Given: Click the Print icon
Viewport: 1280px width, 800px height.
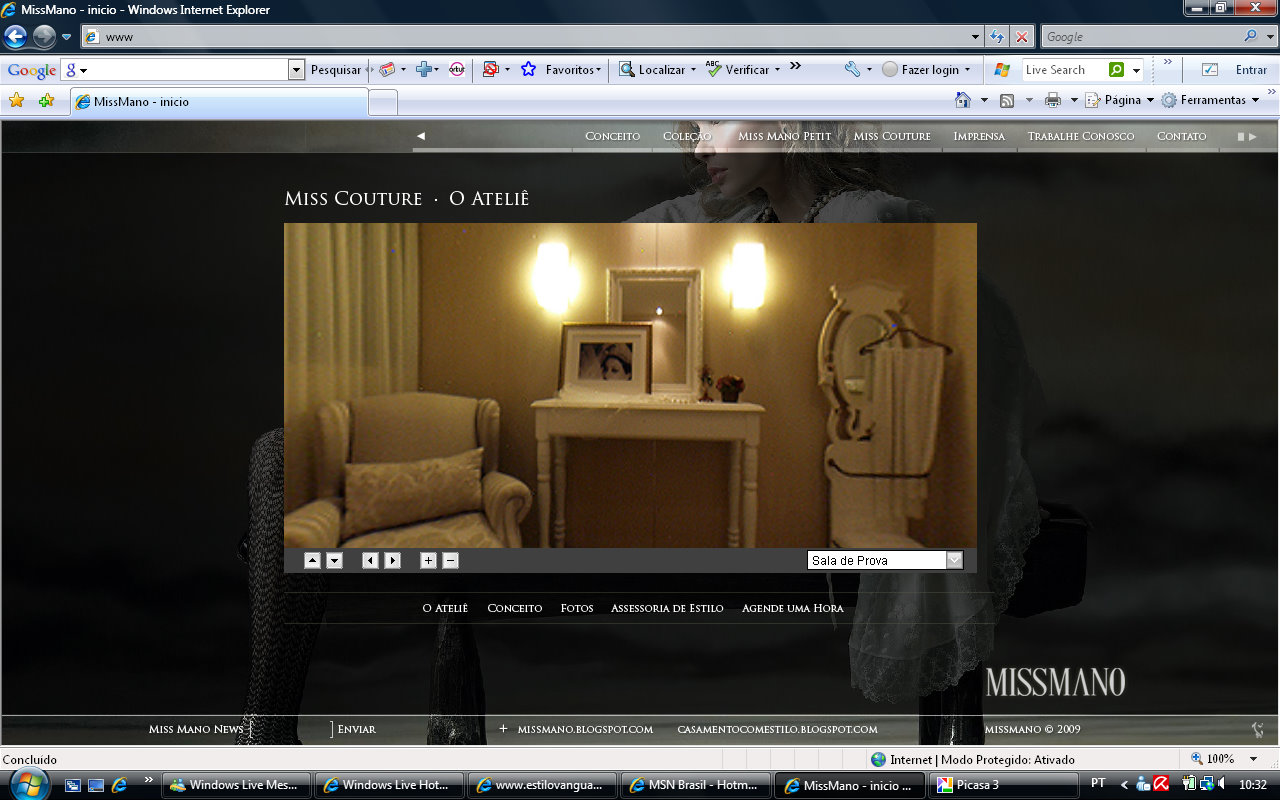Looking at the screenshot, I should tap(1052, 100).
